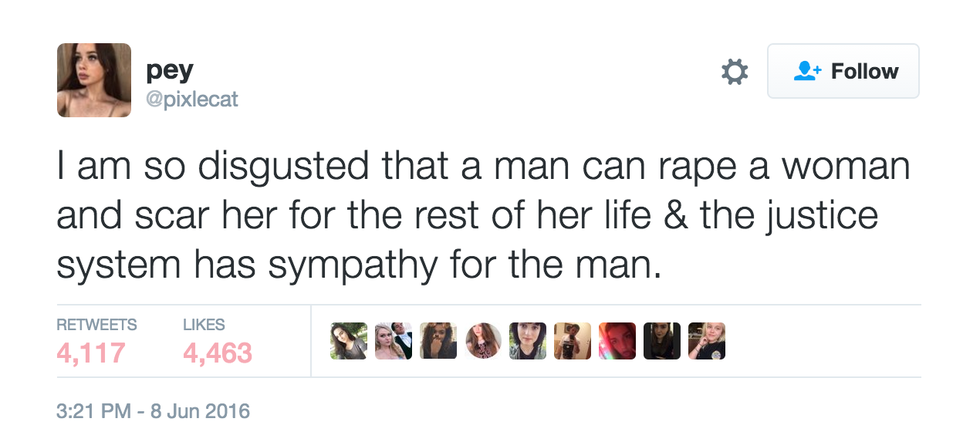Click the first liker avatar in the row
The width and height of the screenshot is (980, 432).
click(x=349, y=341)
